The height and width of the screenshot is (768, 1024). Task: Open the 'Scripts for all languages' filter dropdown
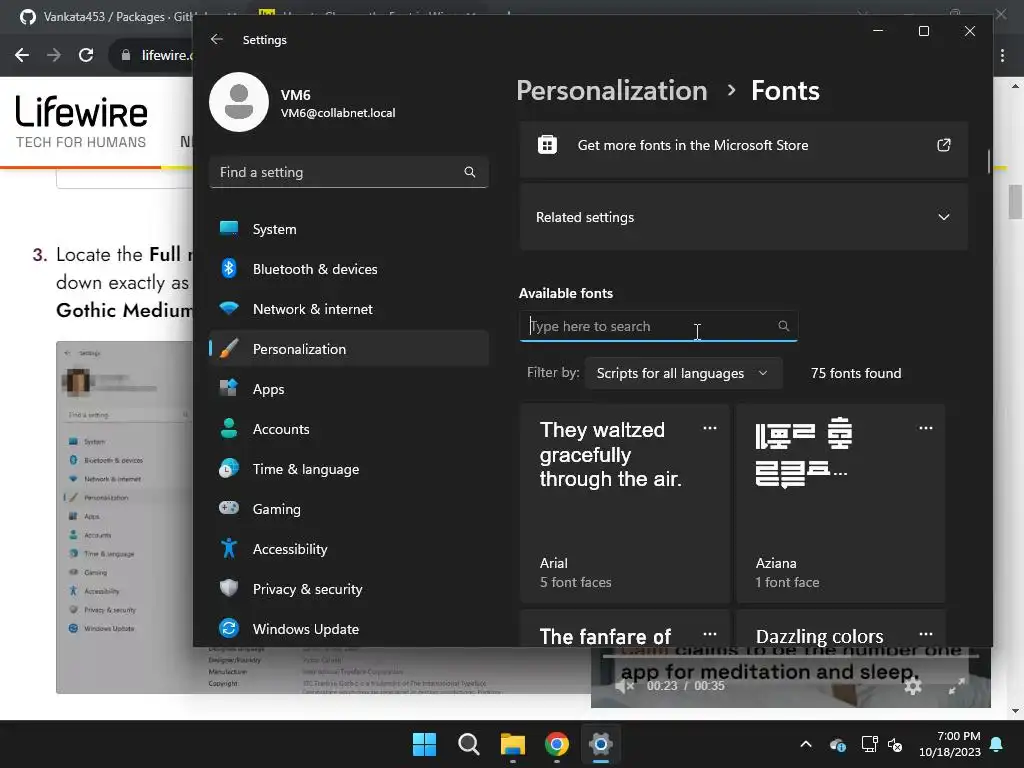tap(683, 373)
